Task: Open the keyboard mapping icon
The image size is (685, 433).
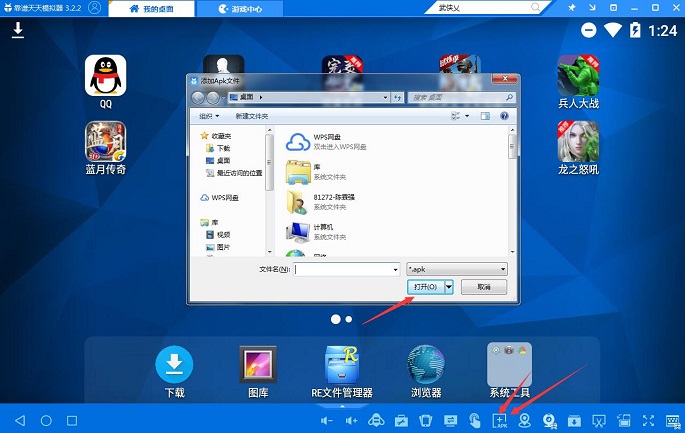Action: pyautogui.click(x=673, y=421)
